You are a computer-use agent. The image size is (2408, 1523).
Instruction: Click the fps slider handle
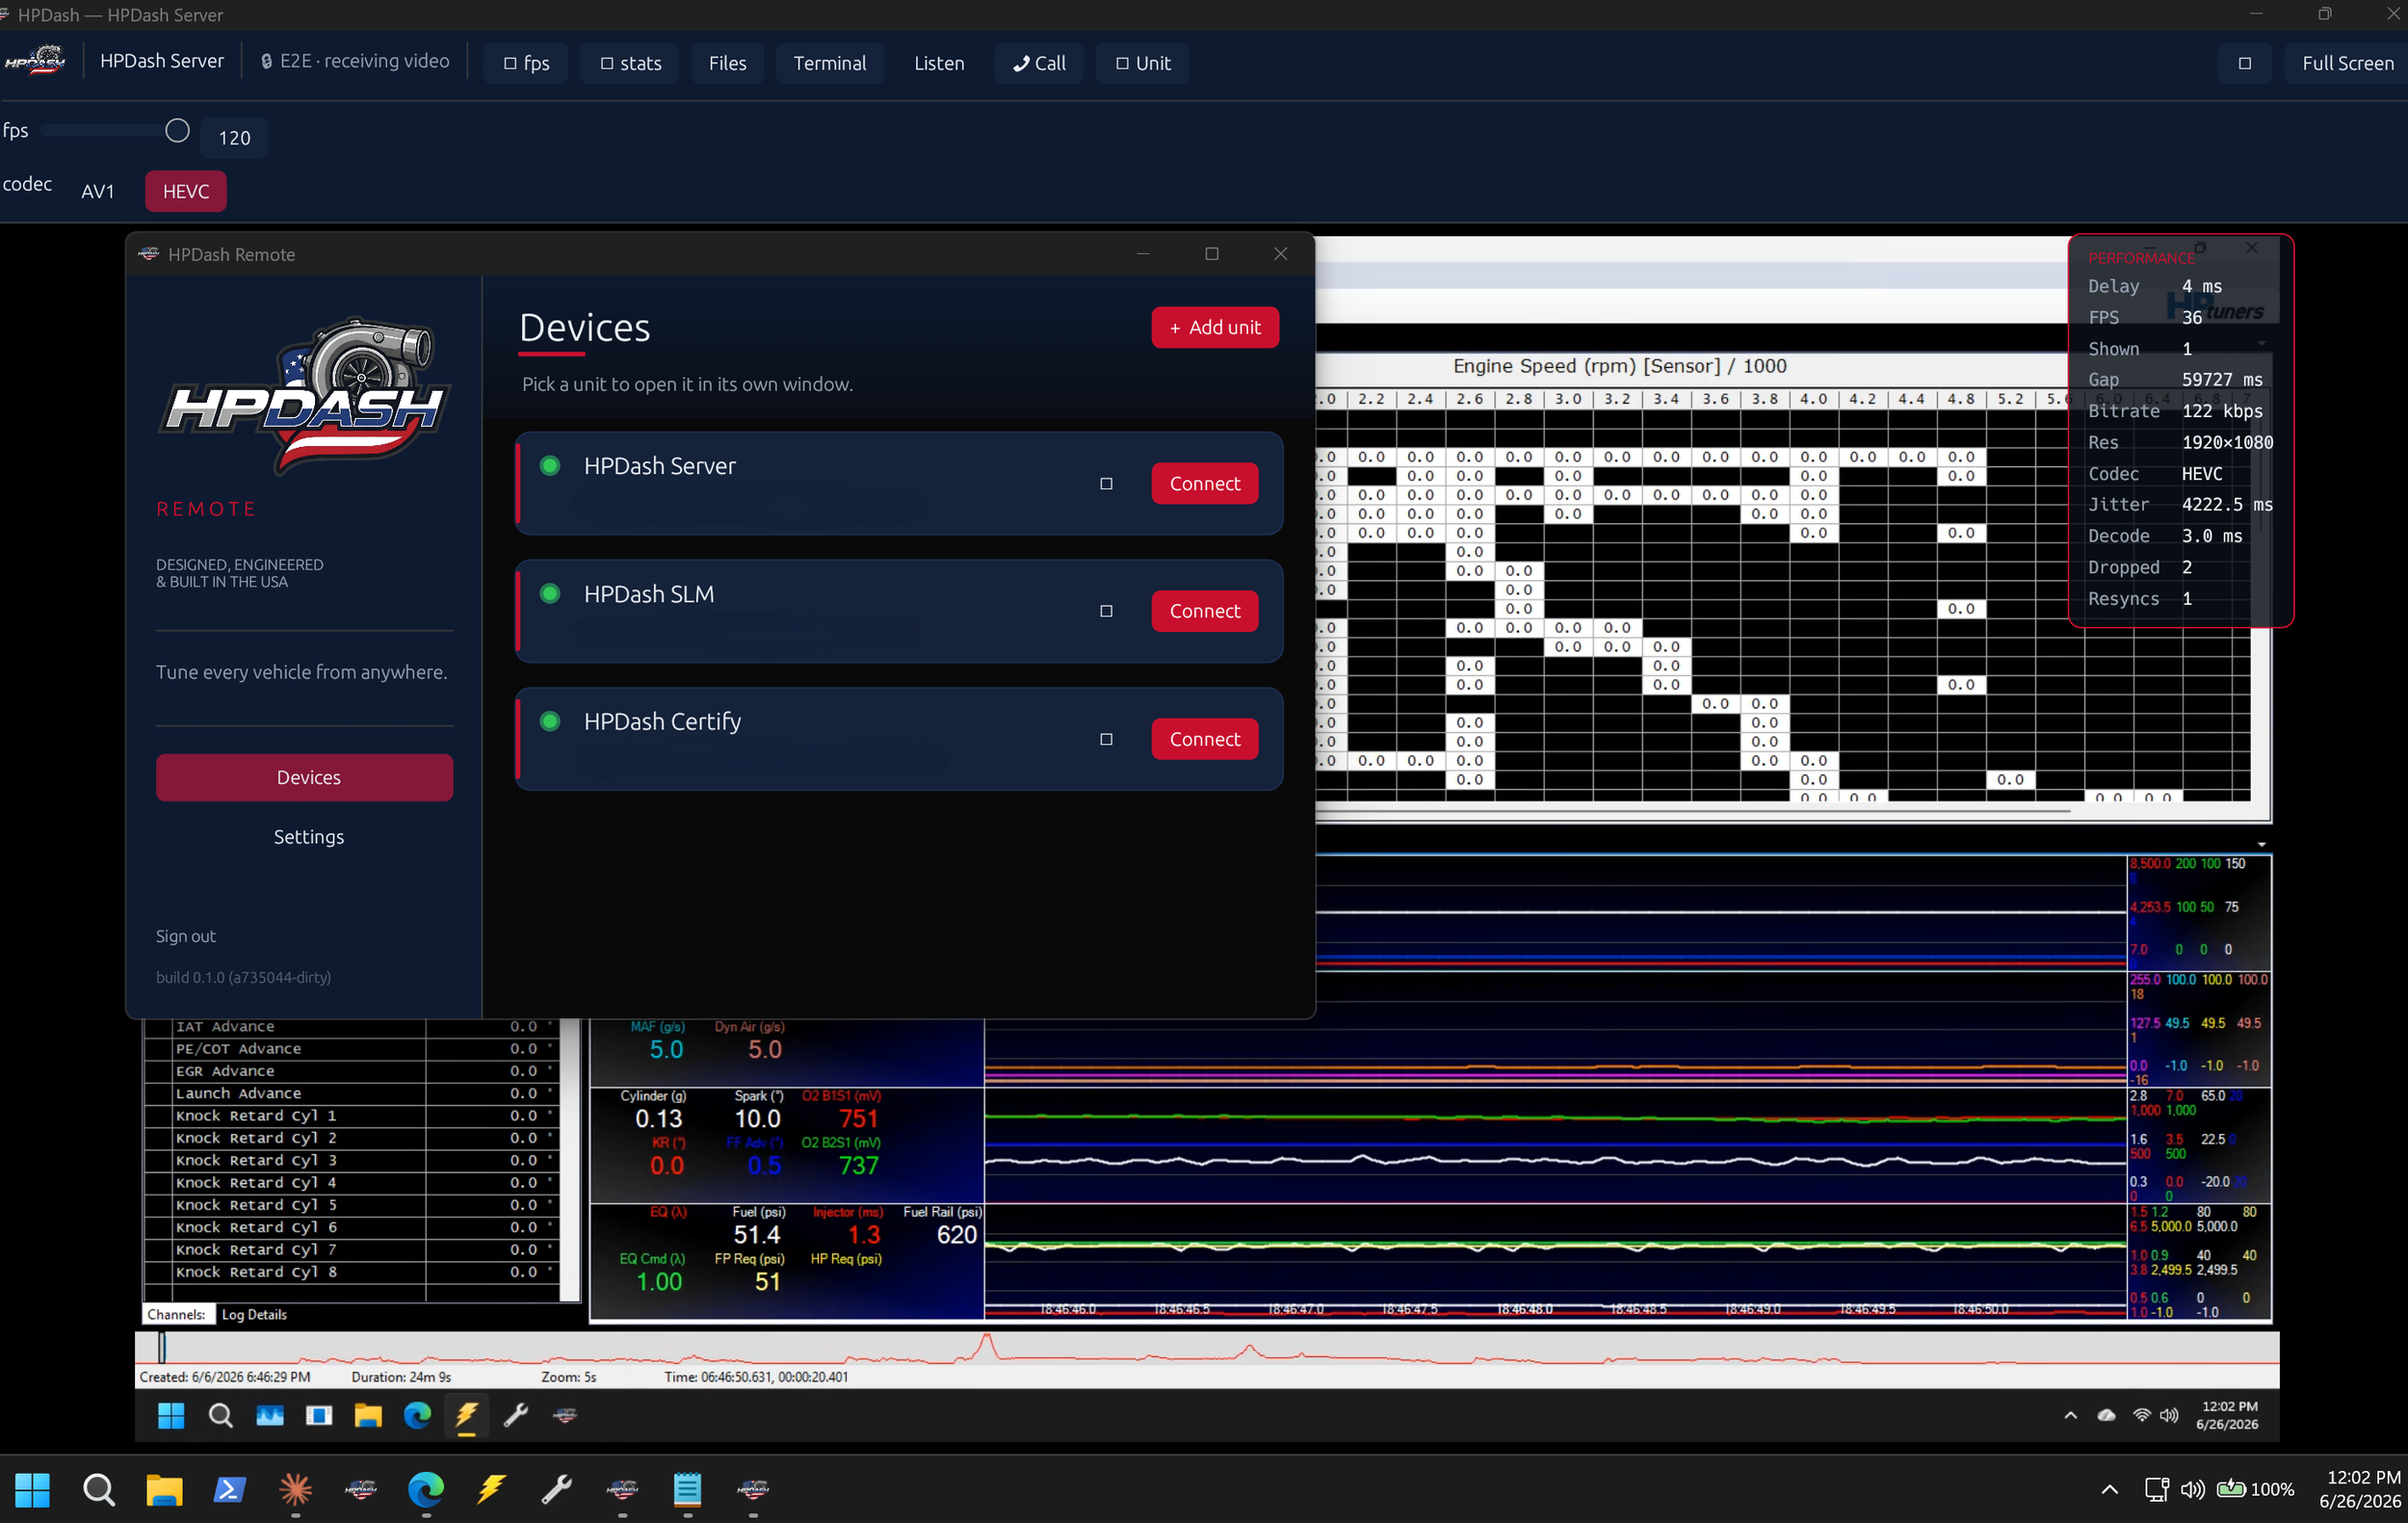[x=177, y=131]
